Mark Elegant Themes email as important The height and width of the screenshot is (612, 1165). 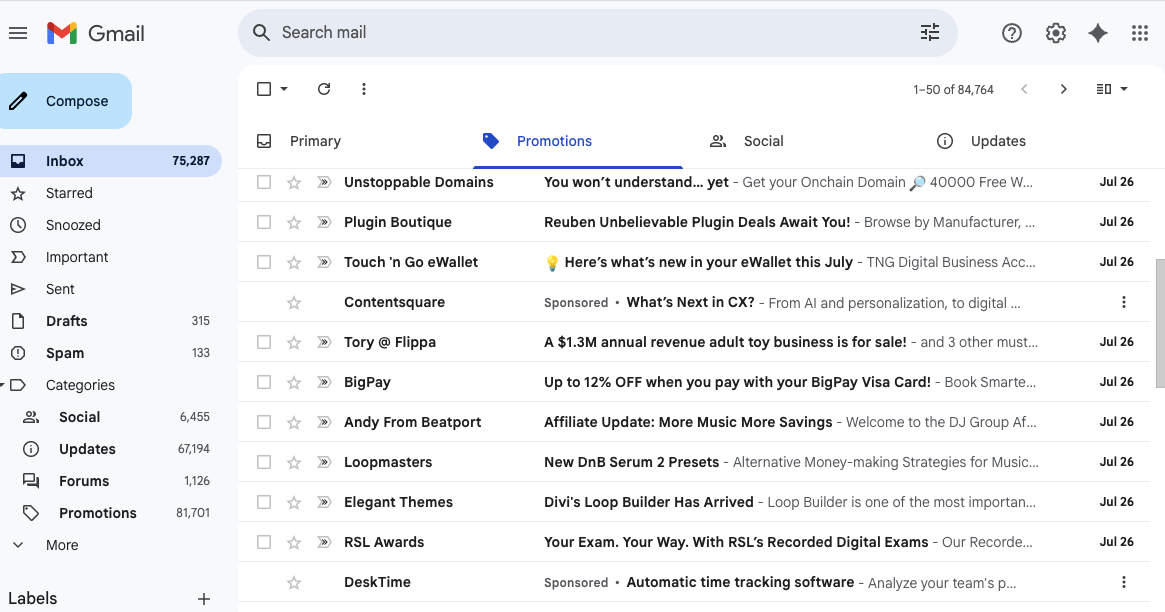324,502
